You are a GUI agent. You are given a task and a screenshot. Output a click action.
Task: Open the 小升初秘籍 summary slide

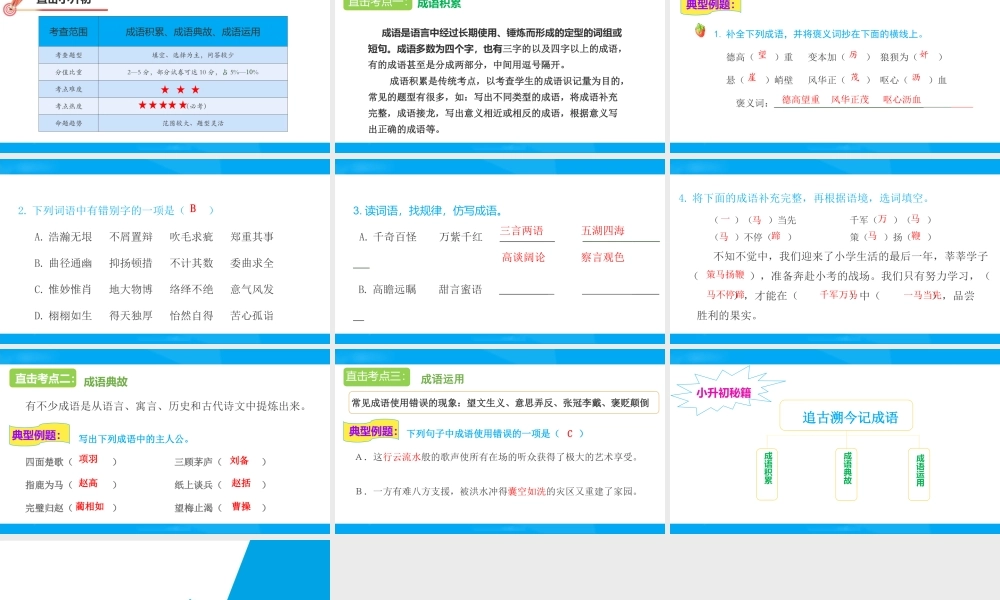coord(835,441)
